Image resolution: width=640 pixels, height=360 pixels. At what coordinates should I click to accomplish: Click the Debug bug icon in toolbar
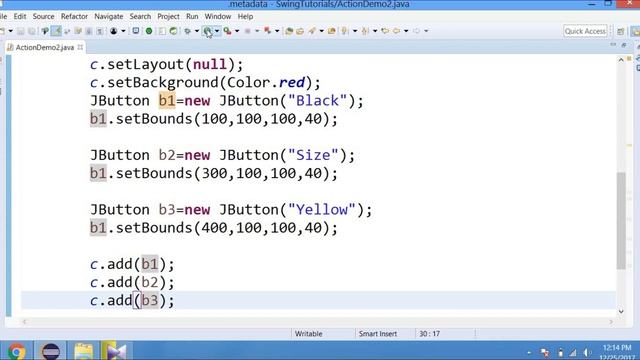(x=188, y=31)
